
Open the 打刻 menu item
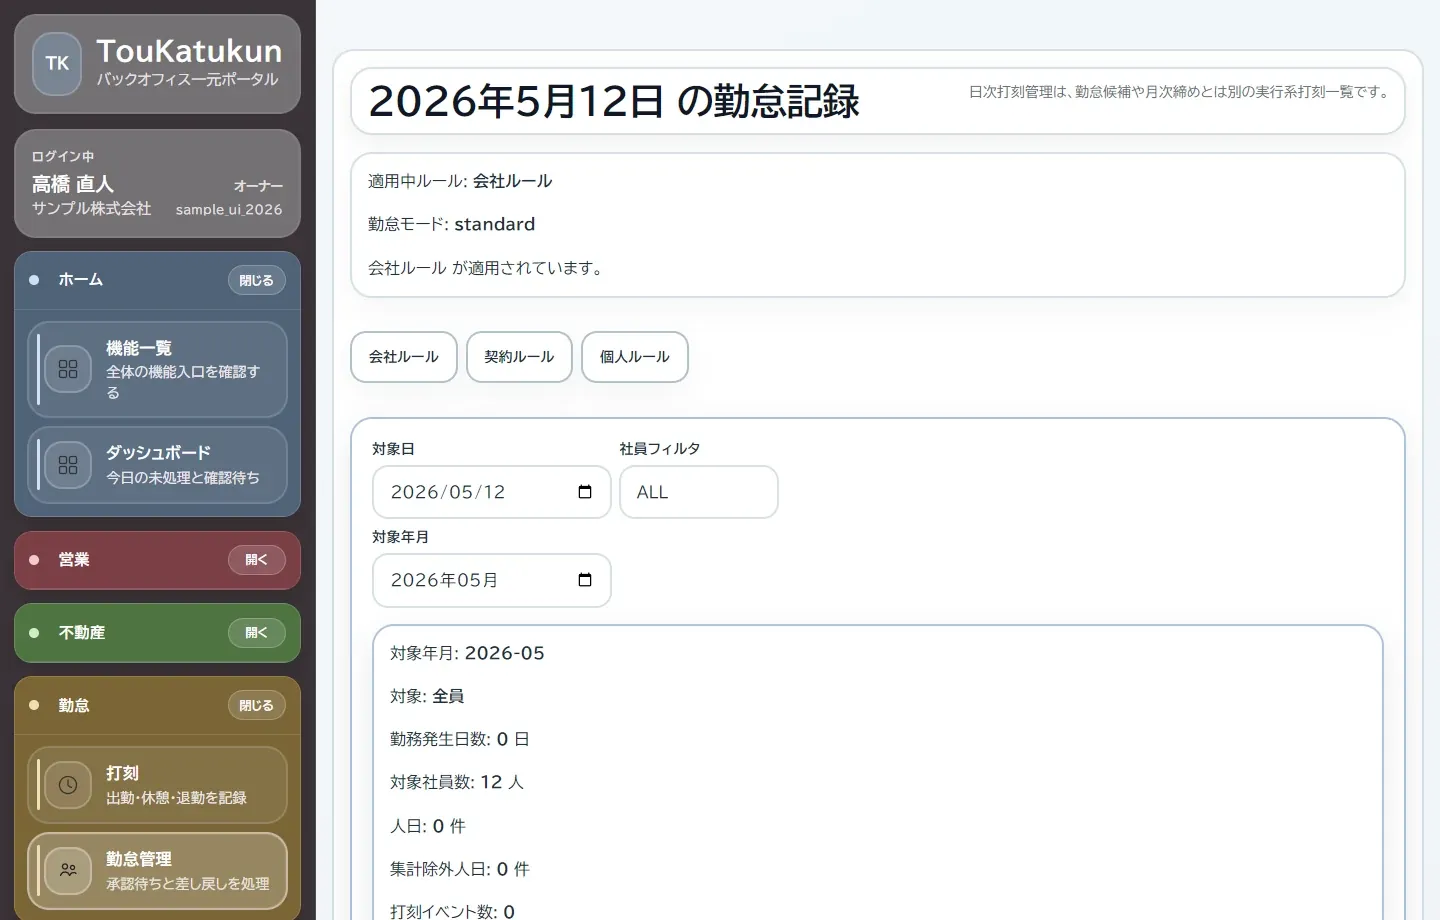pos(157,785)
